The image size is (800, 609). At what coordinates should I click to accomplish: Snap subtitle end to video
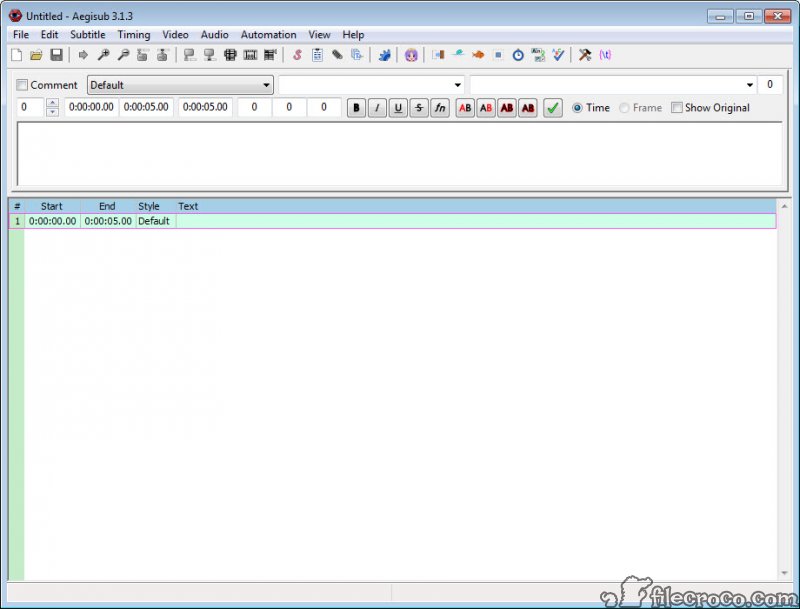point(210,55)
